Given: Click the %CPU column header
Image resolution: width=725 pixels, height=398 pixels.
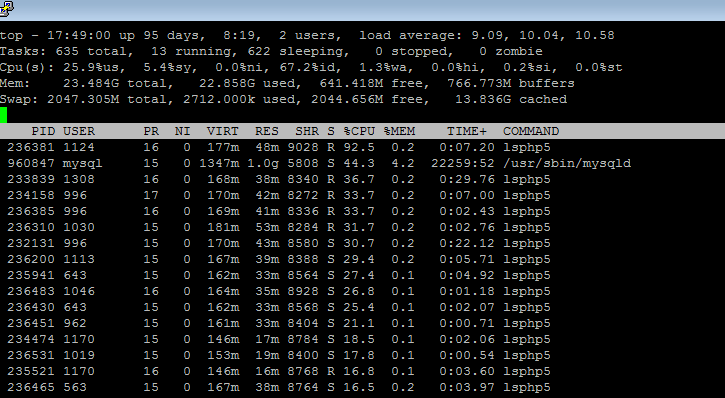Looking at the screenshot, I should pos(359,131).
